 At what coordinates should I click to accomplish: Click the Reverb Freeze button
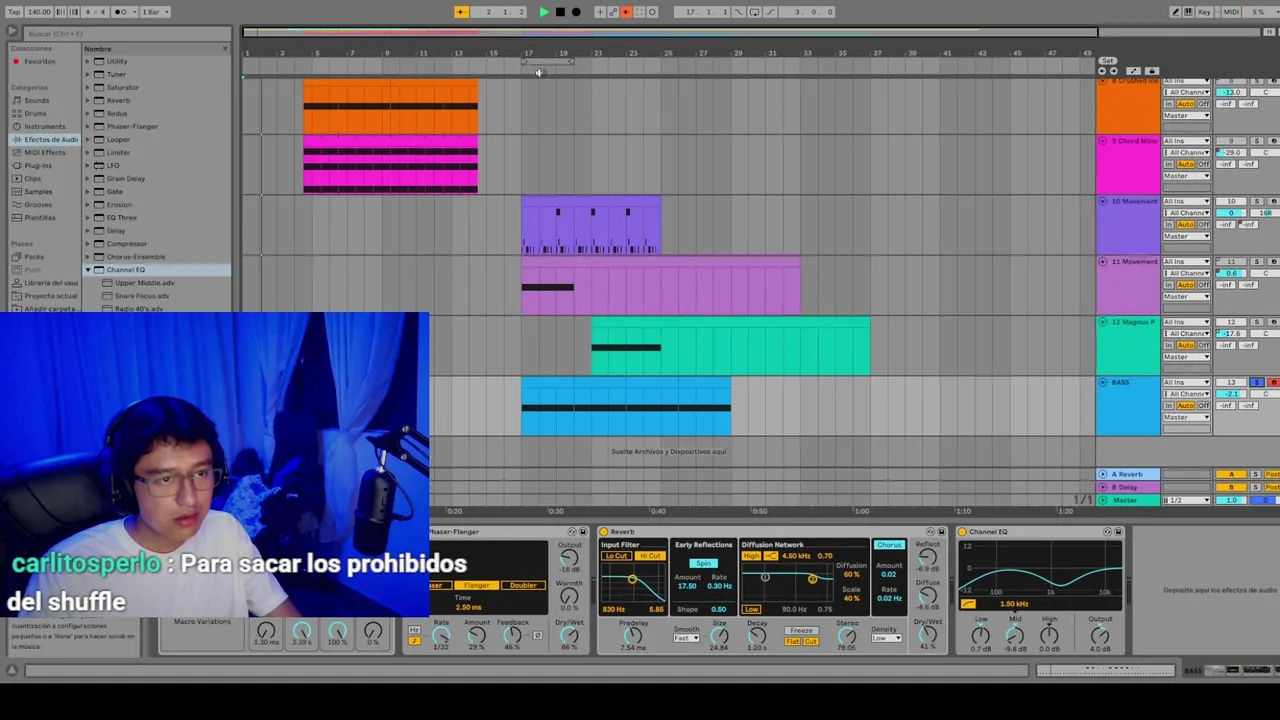(x=801, y=631)
